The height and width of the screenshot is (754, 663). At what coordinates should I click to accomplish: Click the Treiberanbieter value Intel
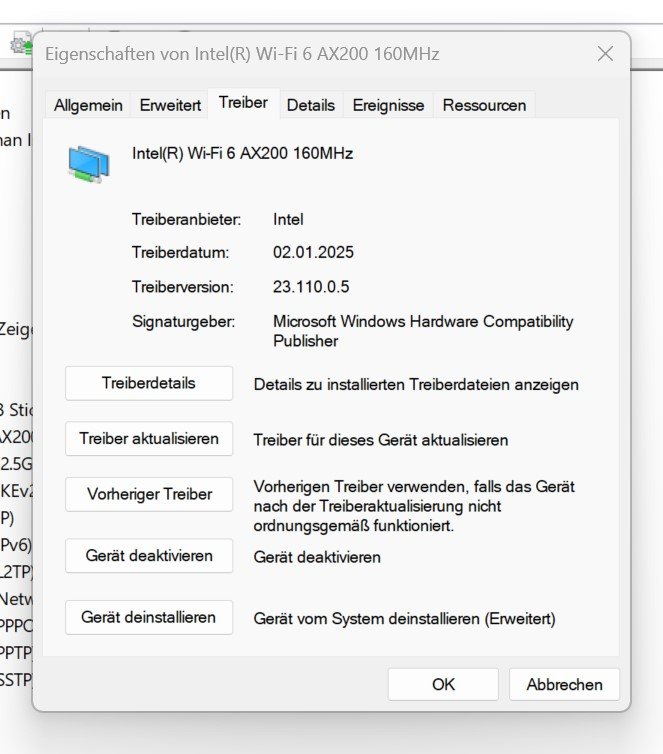pos(288,219)
